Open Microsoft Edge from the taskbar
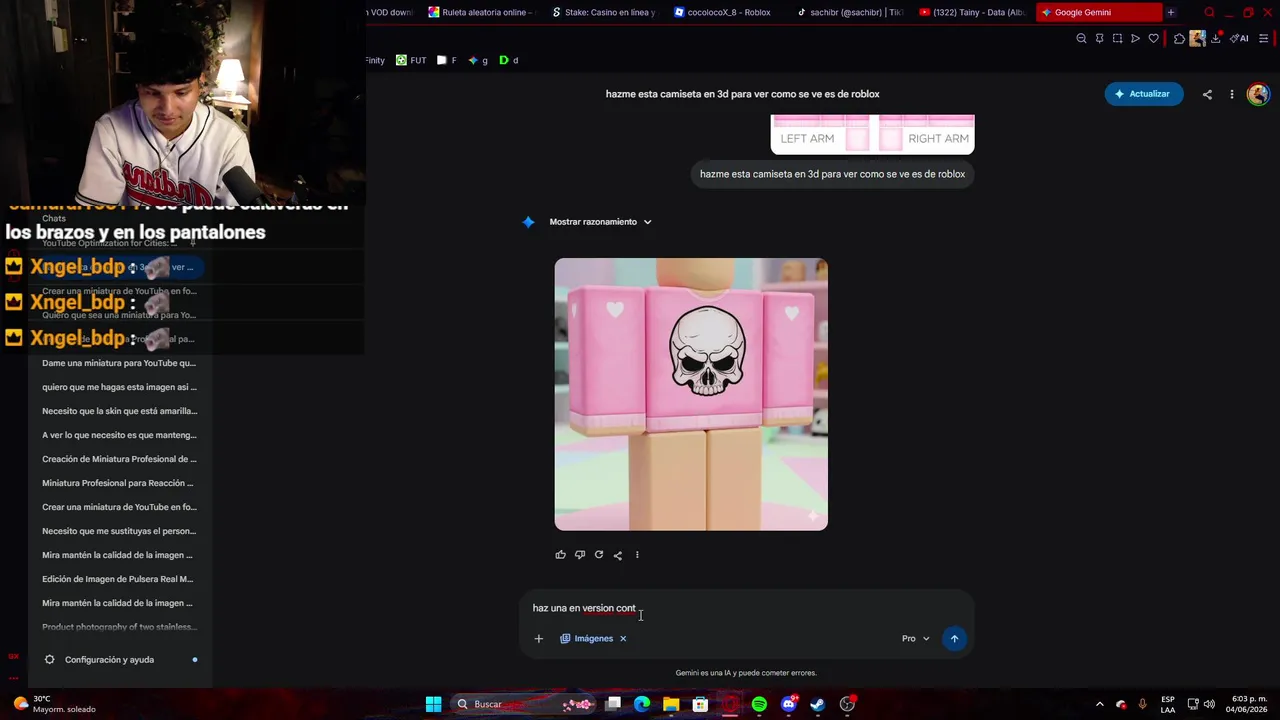1280x720 pixels. (x=642, y=704)
